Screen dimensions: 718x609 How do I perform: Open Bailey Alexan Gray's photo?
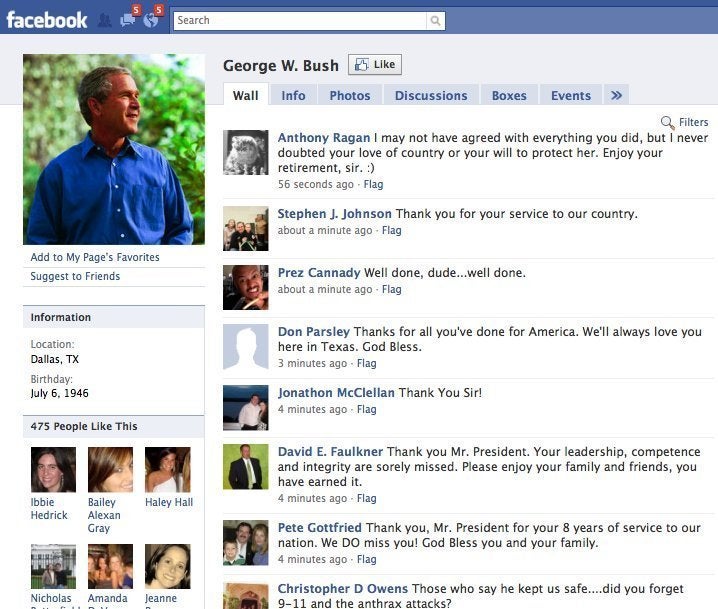pos(110,470)
